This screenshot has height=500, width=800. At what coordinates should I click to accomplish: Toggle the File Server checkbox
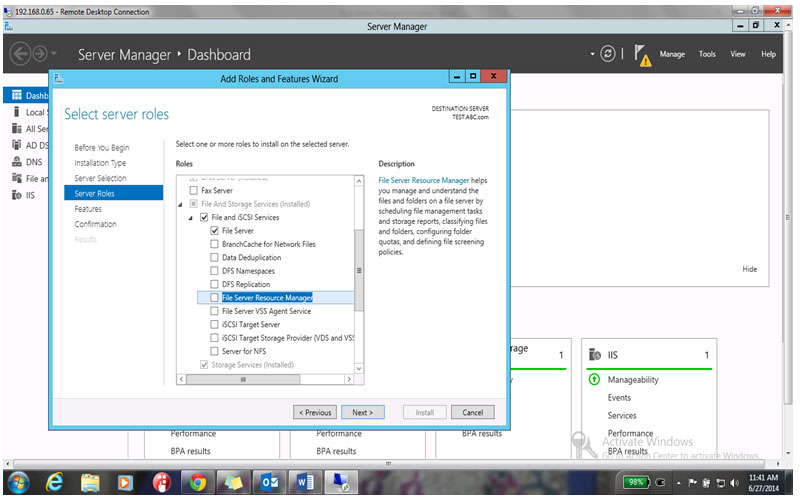(214, 231)
